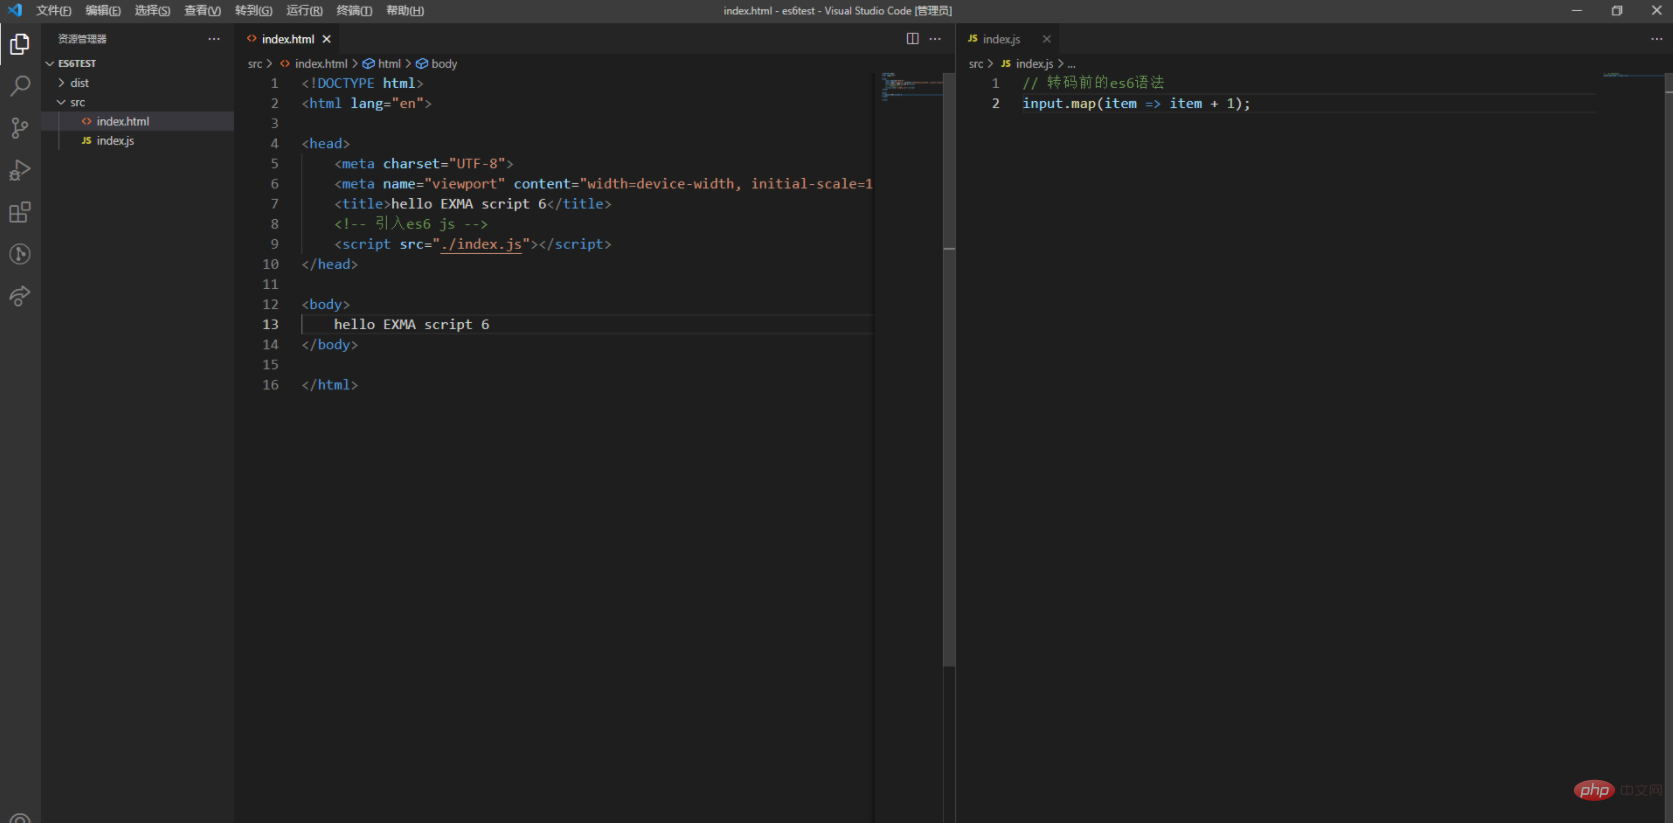Click the left editor vertical scrollbar
Image resolution: width=1673 pixels, height=823 pixels.
[949, 400]
